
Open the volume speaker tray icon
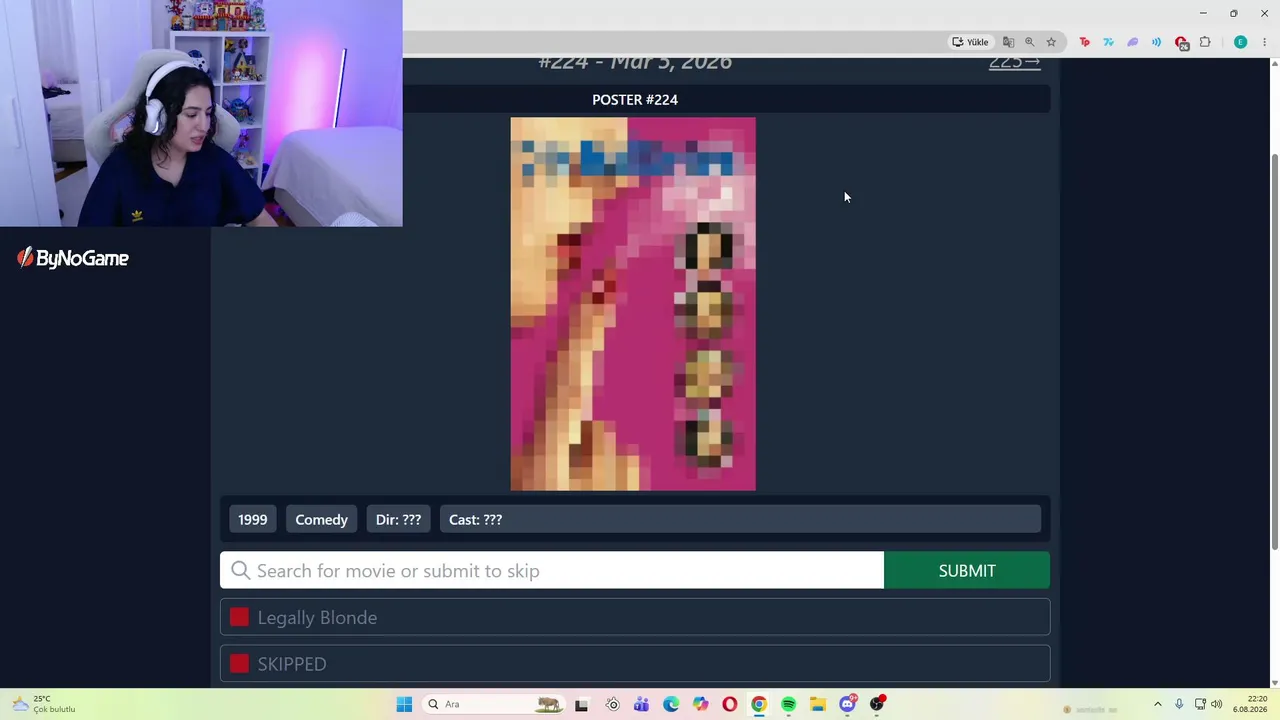(1217, 704)
